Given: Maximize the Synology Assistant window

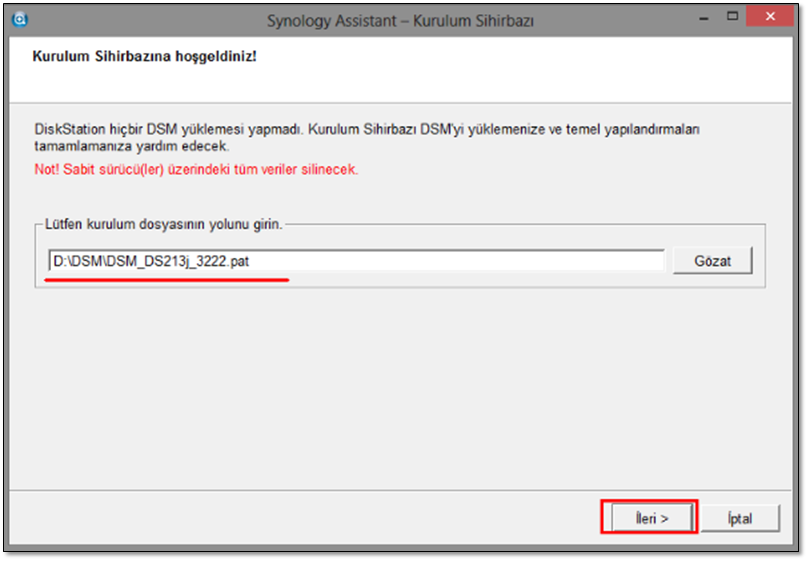Looking at the screenshot, I should pos(732,17).
